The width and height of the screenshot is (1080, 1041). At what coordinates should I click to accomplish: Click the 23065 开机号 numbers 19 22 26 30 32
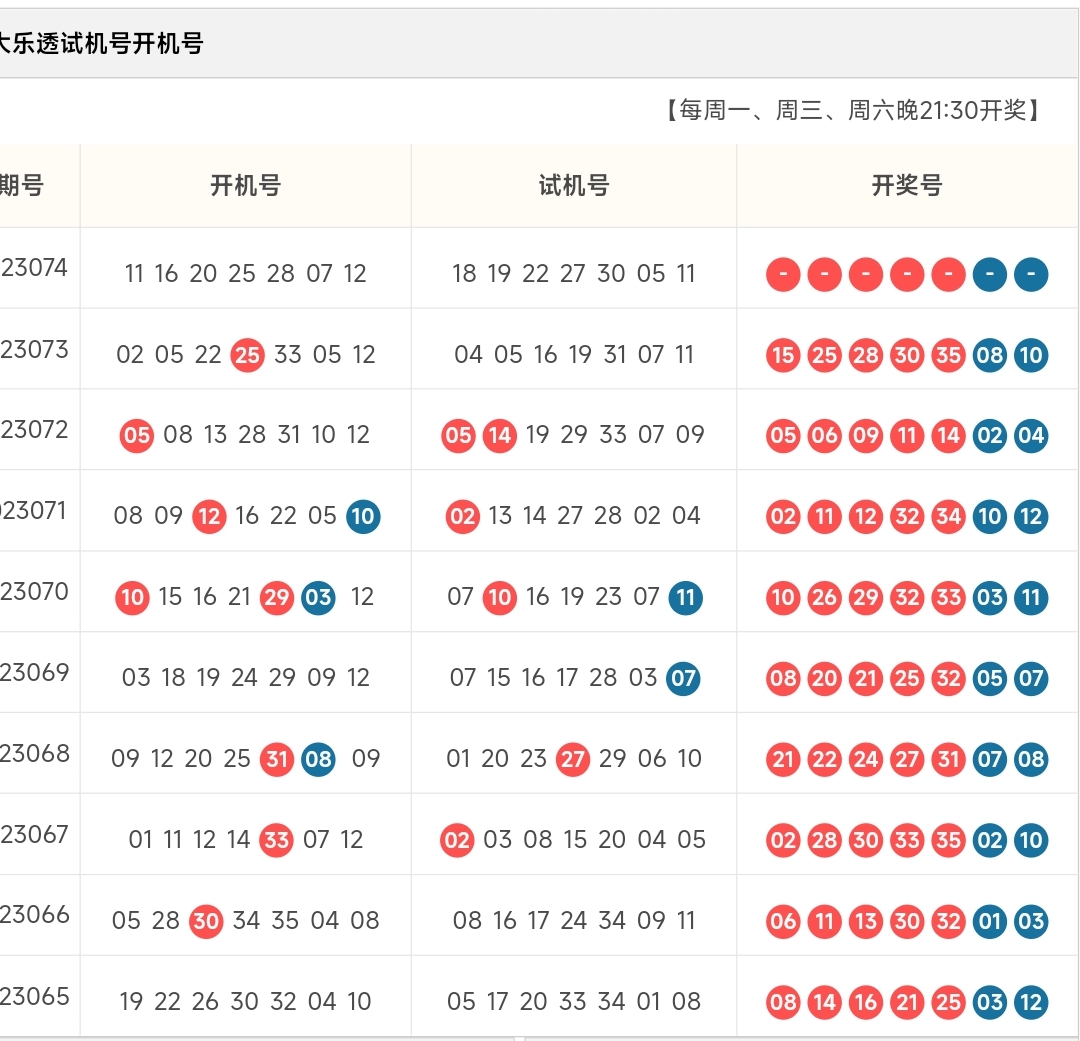click(208, 1001)
